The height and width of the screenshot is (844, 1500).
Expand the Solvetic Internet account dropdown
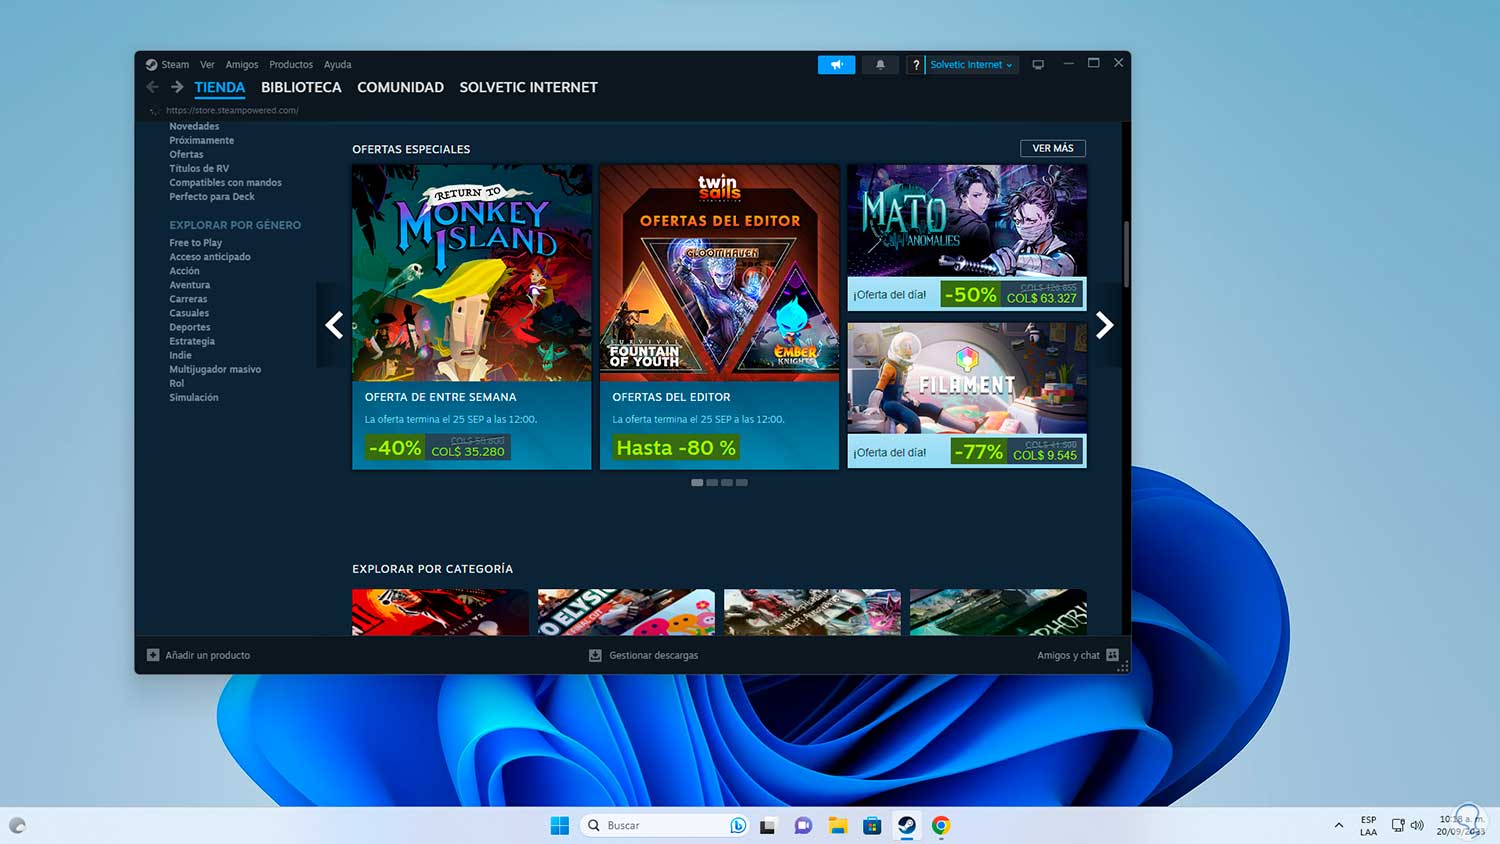tap(971, 65)
